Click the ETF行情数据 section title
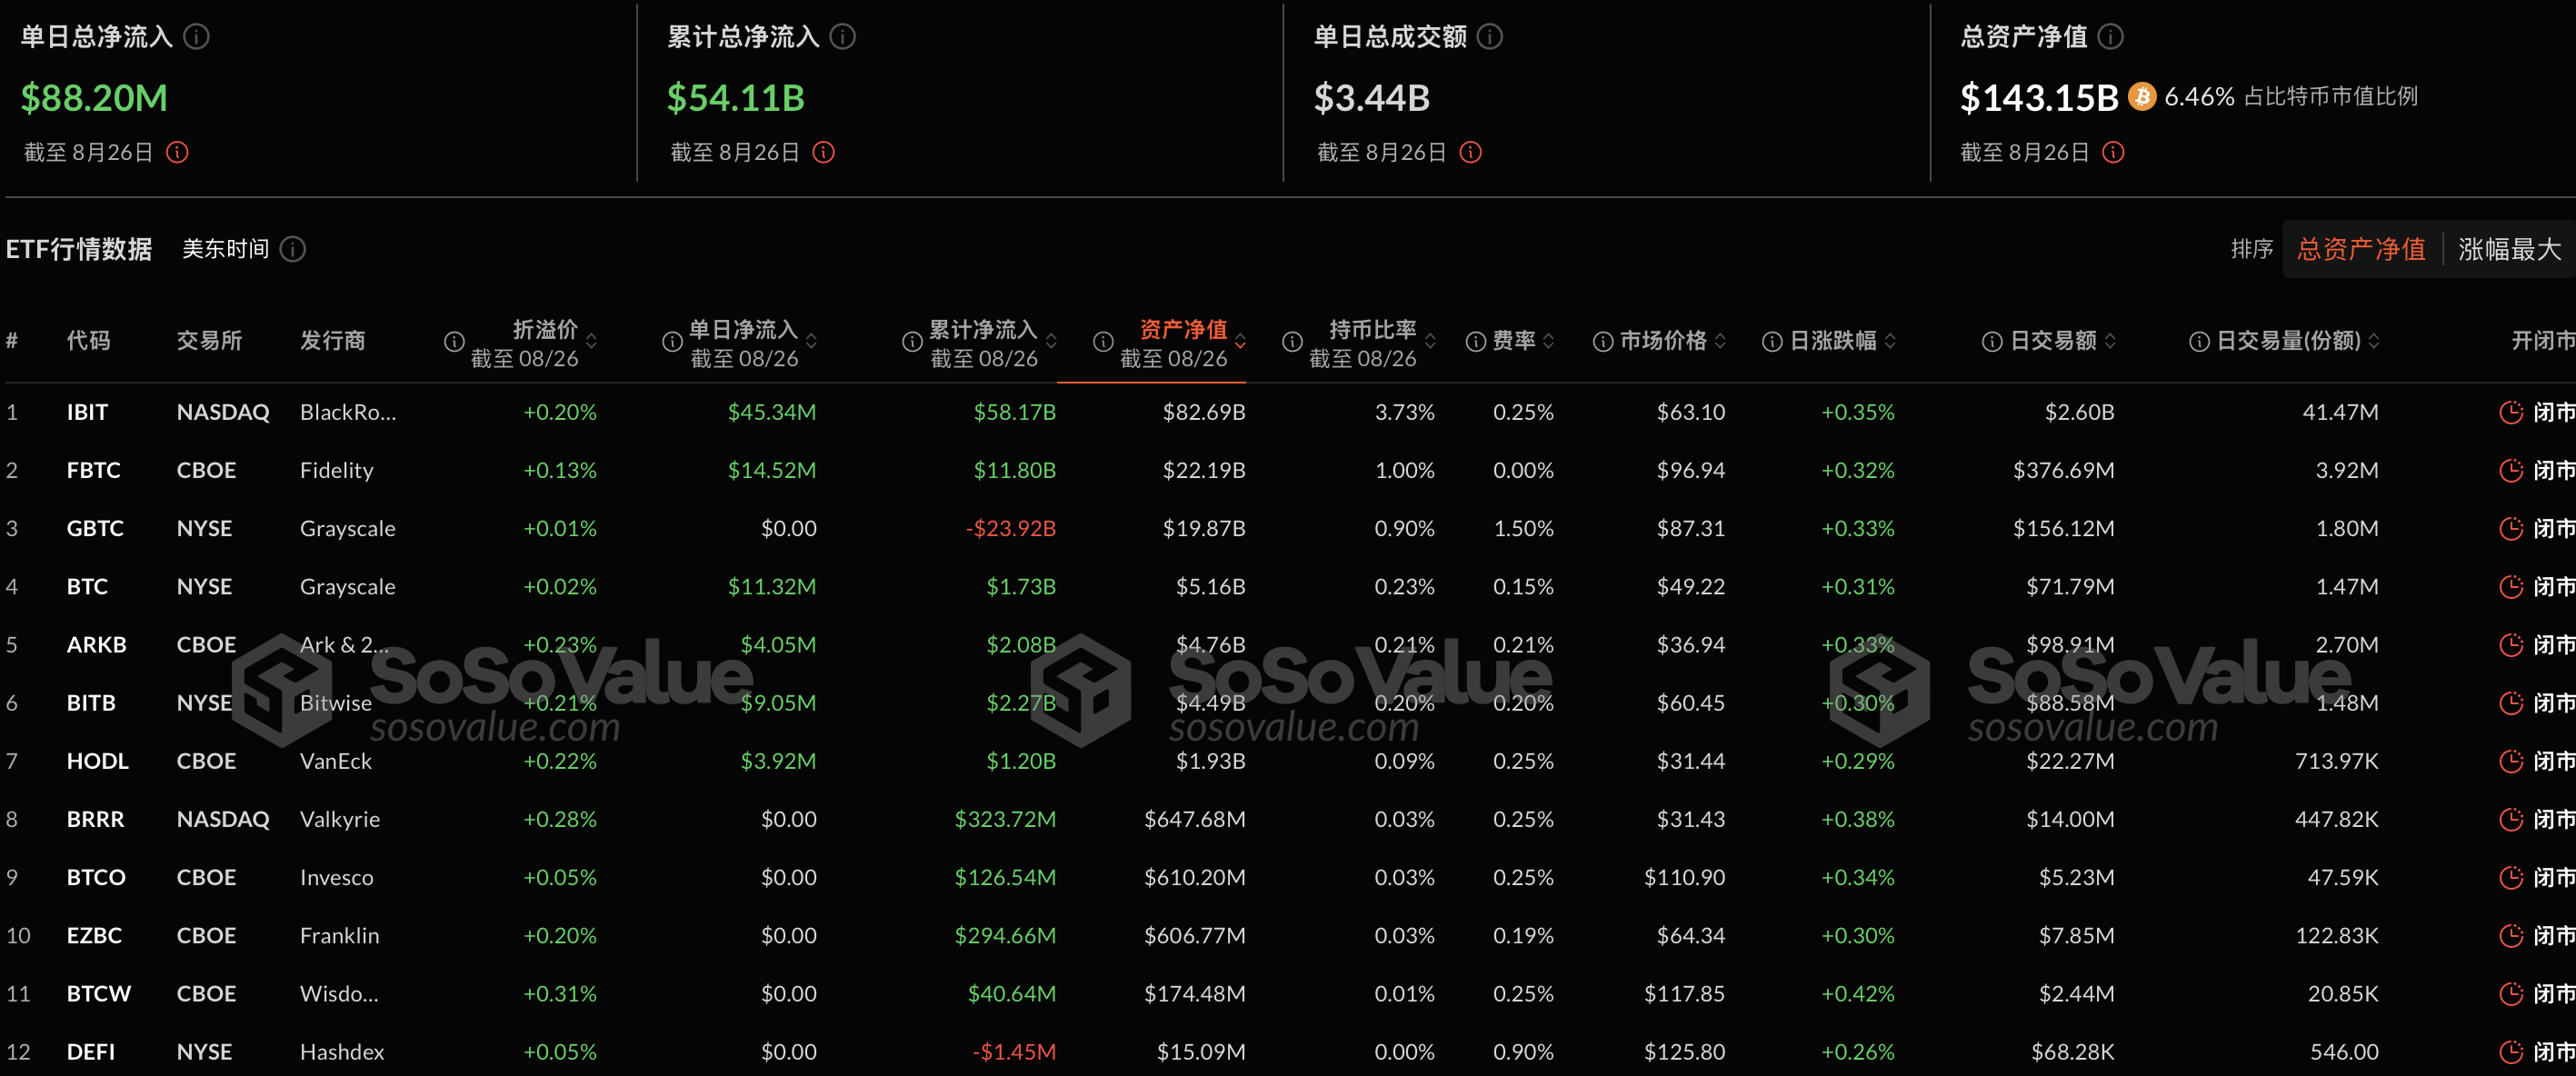 coord(79,249)
